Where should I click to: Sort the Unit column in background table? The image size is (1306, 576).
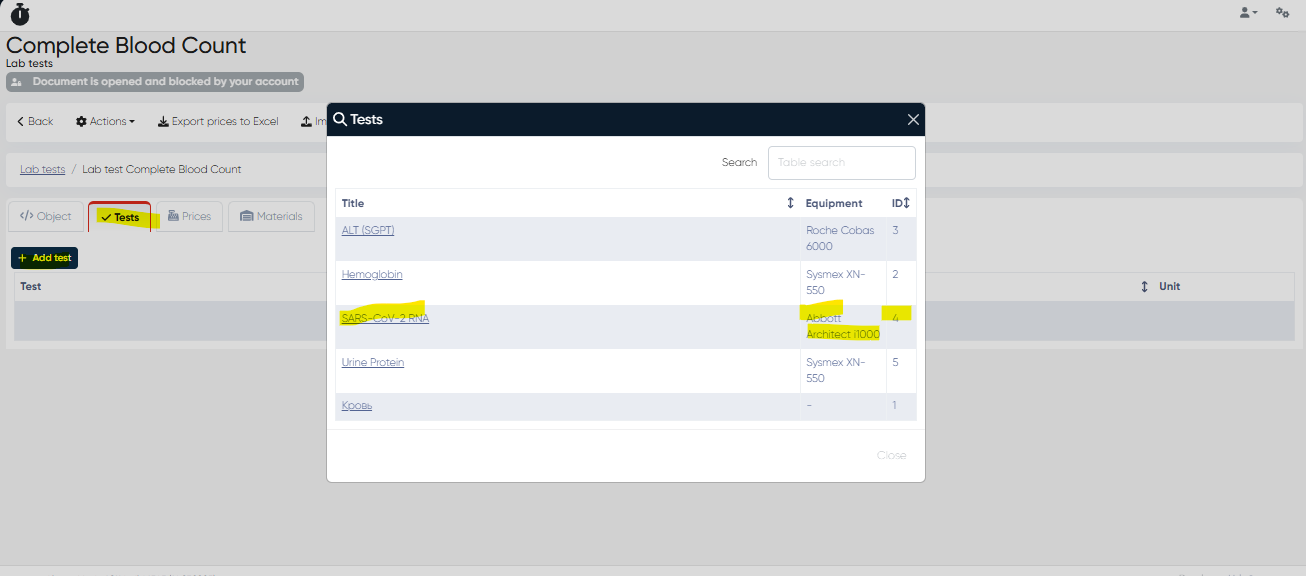click(x=1144, y=286)
